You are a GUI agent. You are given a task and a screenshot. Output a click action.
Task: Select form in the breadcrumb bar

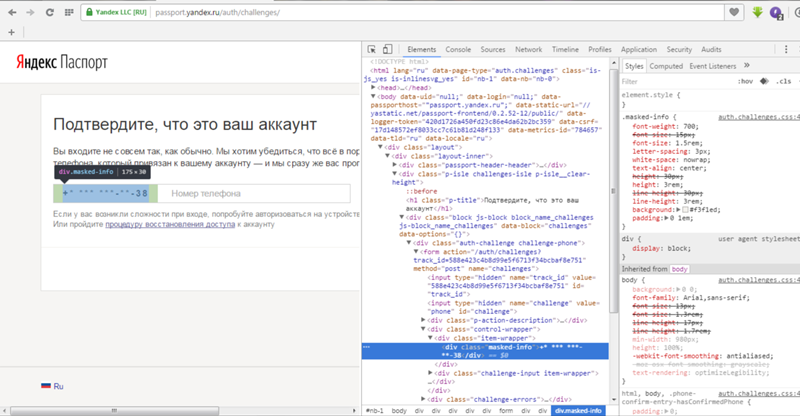pyautogui.click(x=506, y=410)
